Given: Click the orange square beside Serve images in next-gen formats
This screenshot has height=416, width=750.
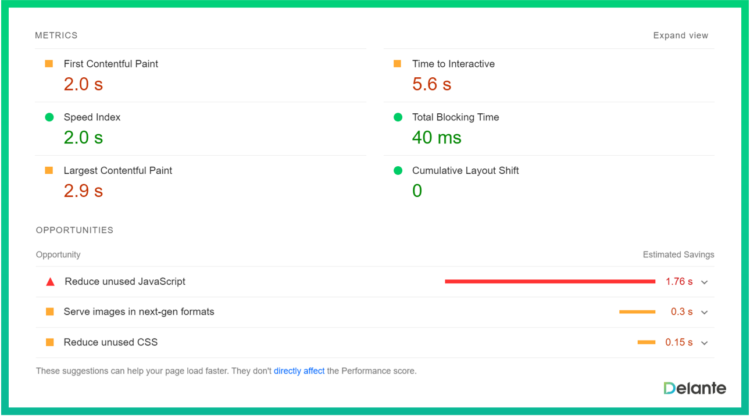Looking at the screenshot, I should point(48,312).
